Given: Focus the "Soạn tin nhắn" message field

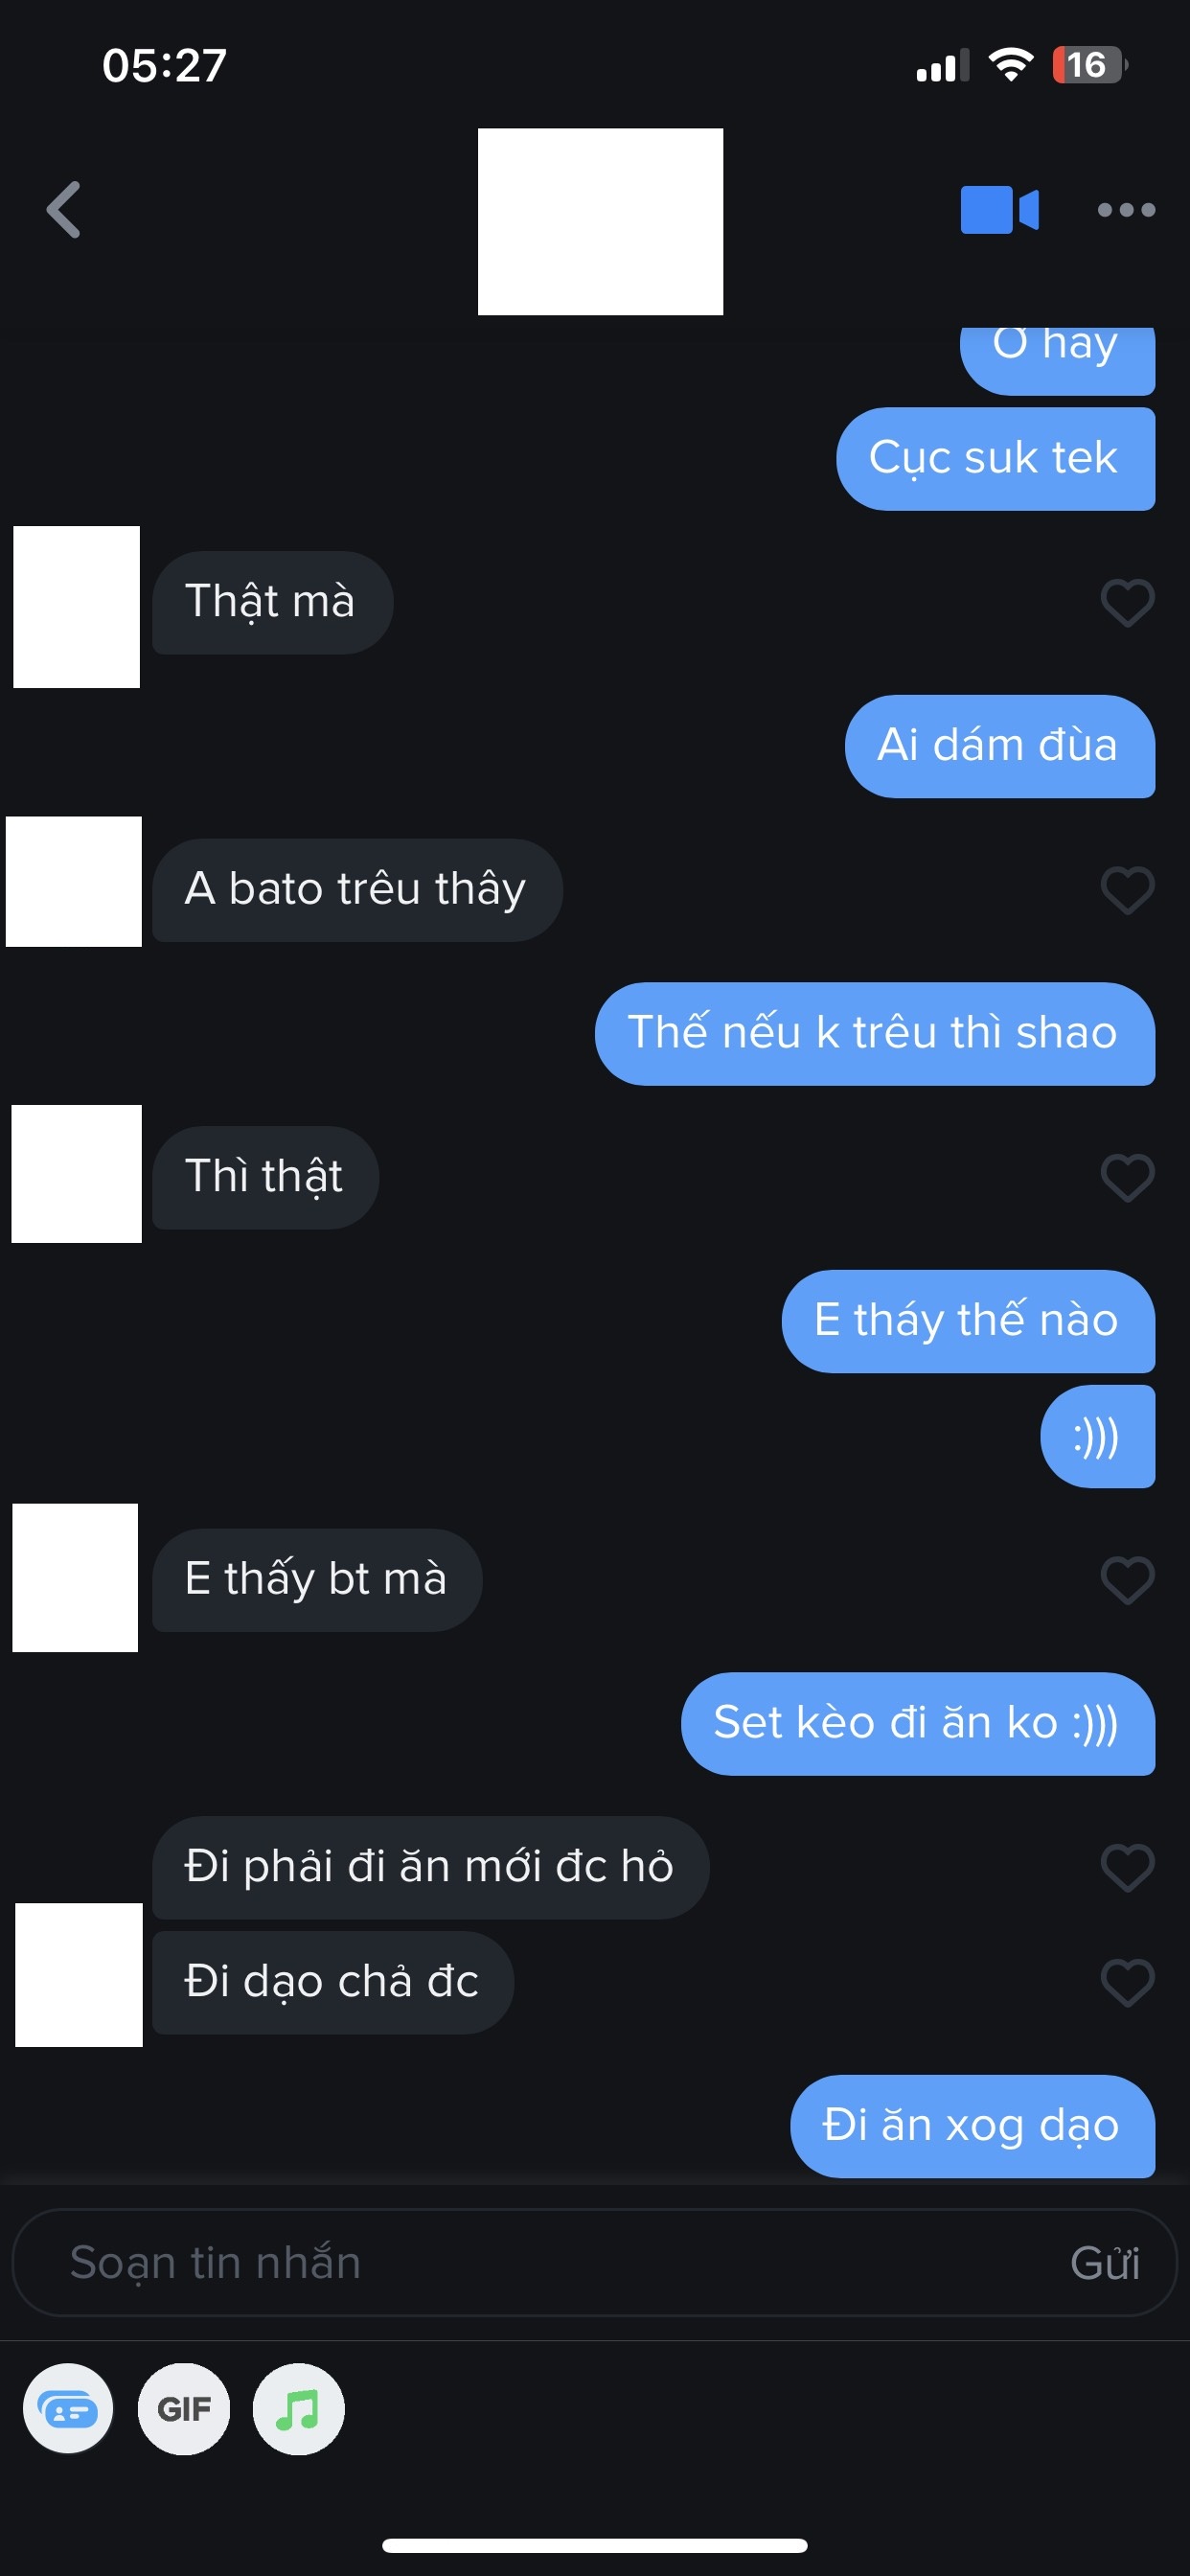Looking at the screenshot, I should (594, 2263).
